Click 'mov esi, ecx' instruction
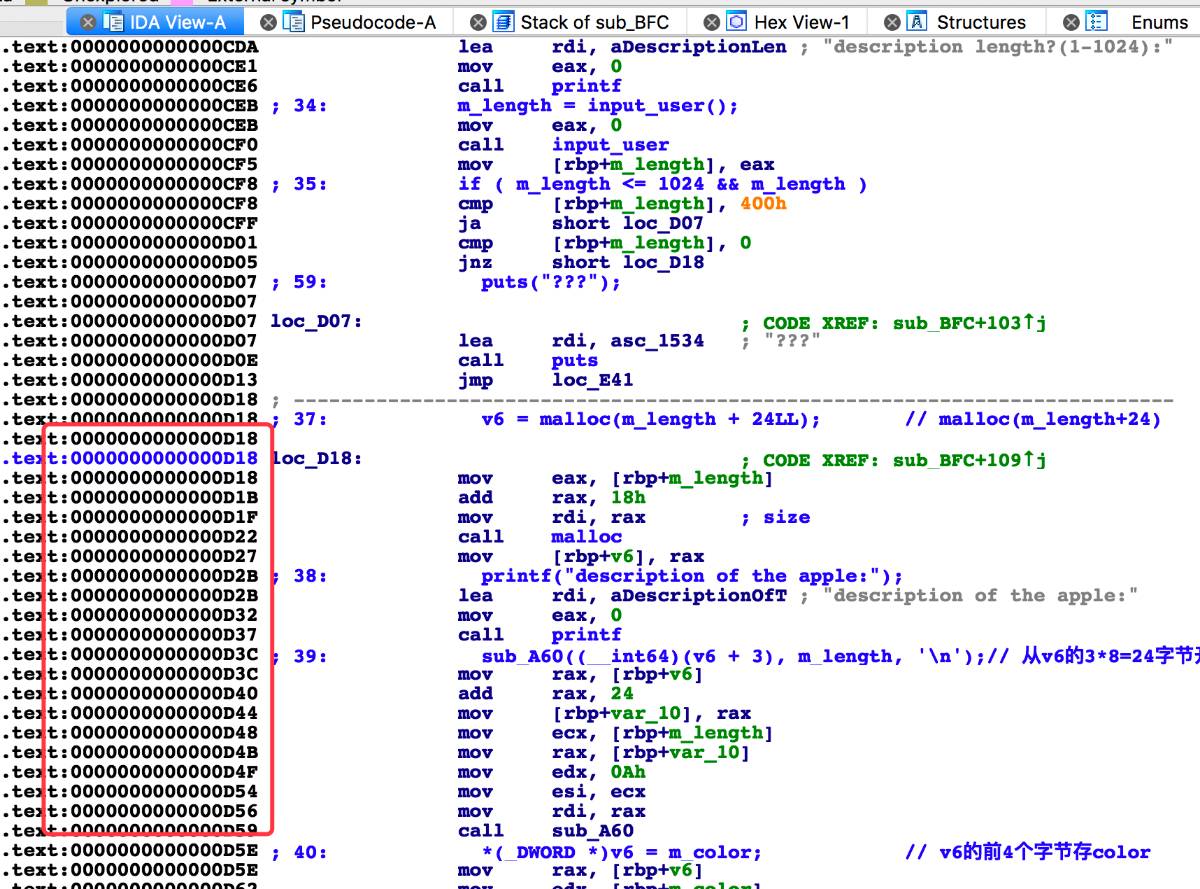 tap(551, 792)
